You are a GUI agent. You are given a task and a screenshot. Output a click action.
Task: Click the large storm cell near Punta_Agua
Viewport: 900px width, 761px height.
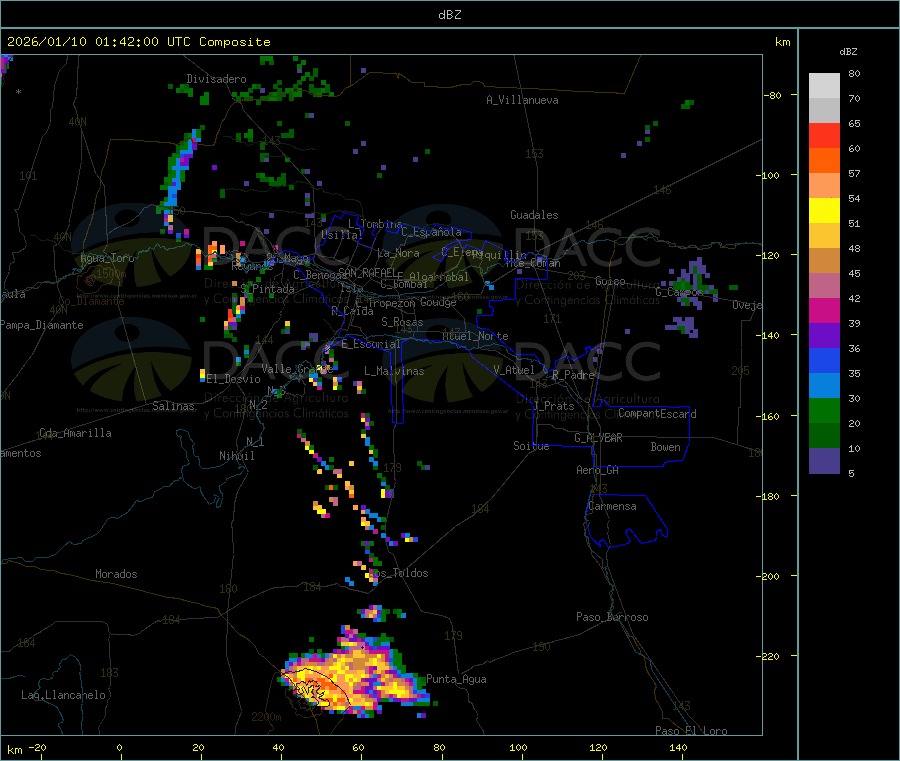pyautogui.click(x=356, y=674)
